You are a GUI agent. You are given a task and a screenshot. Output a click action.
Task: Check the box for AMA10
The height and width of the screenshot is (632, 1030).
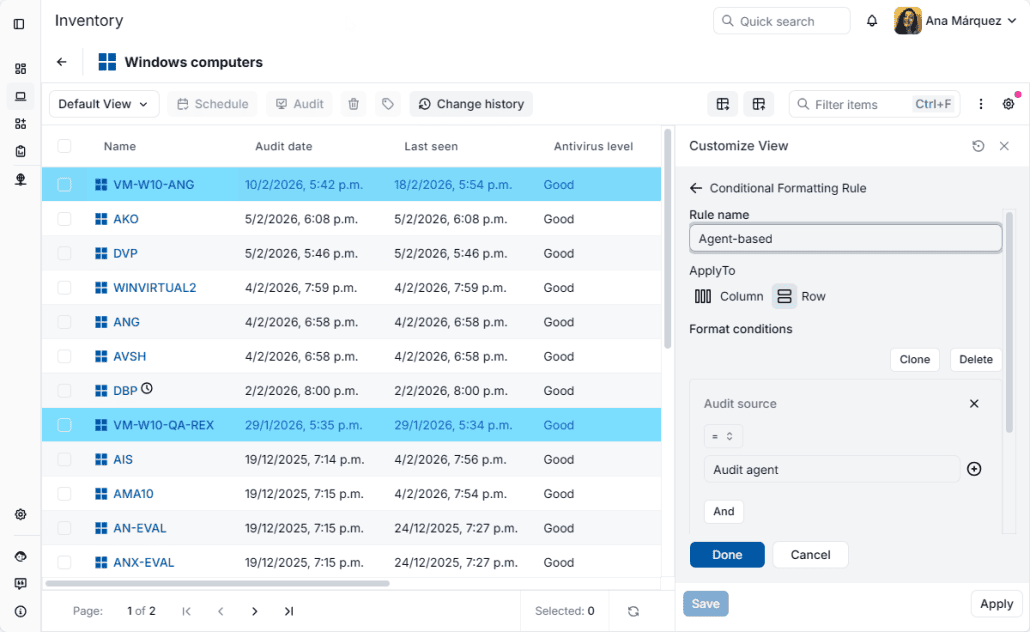pos(64,493)
